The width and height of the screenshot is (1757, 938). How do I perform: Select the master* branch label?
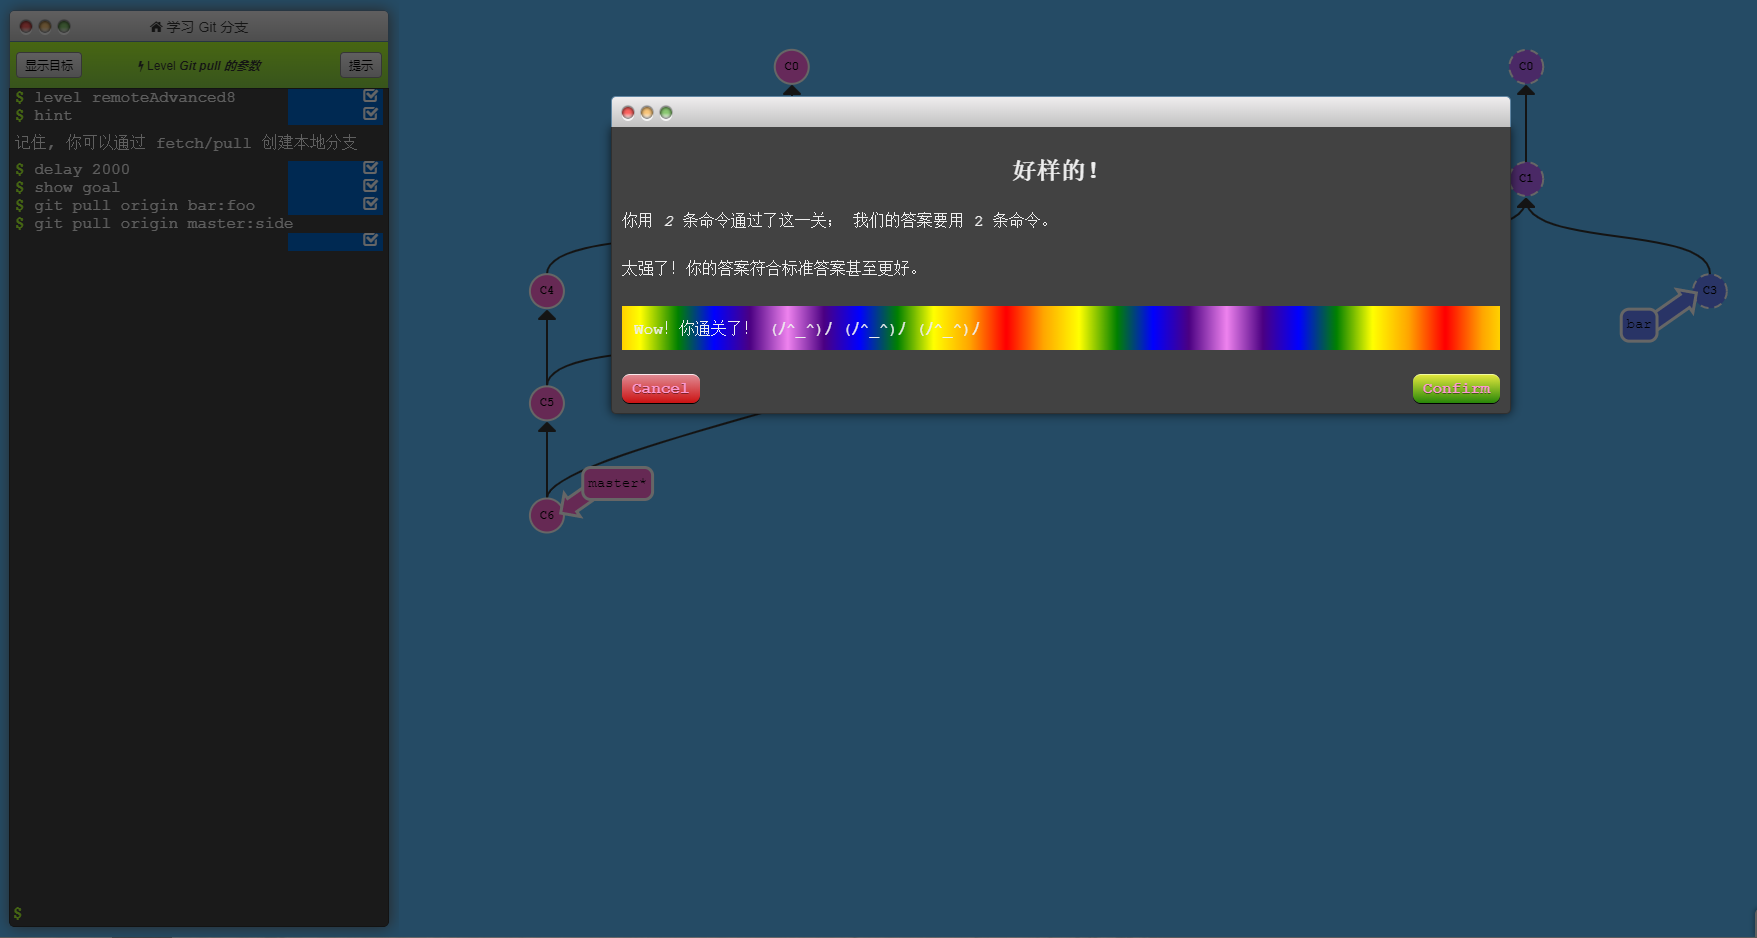[x=616, y=483]
